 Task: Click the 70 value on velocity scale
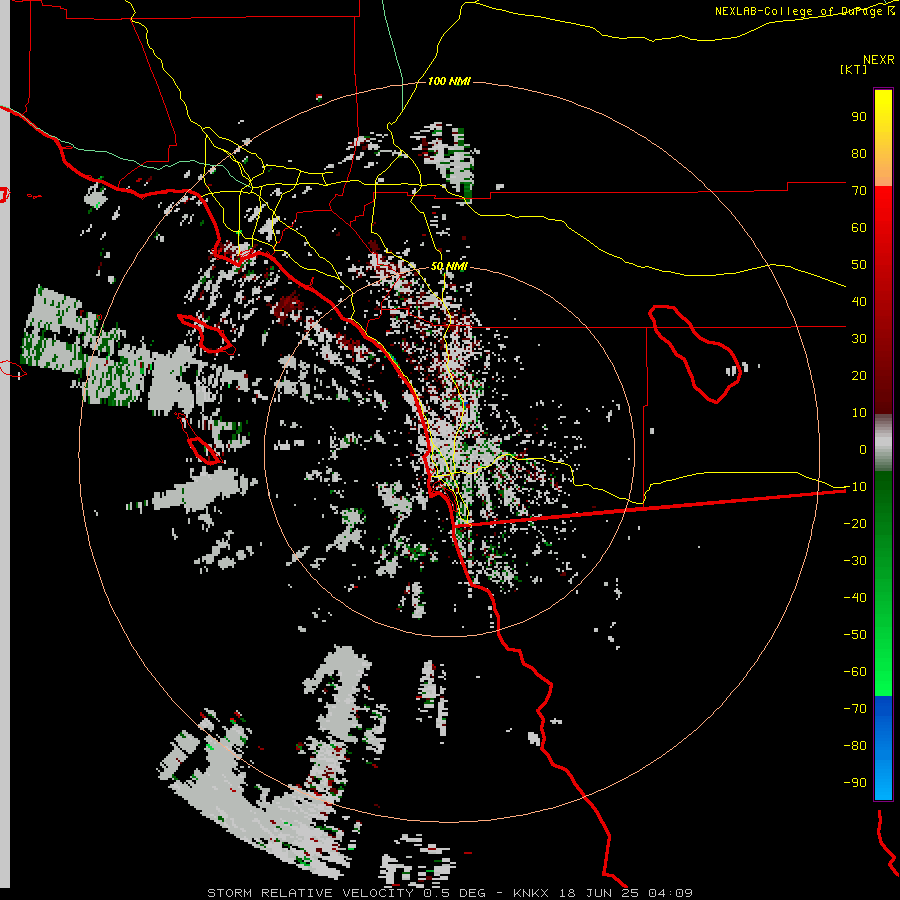coord(859,191)
